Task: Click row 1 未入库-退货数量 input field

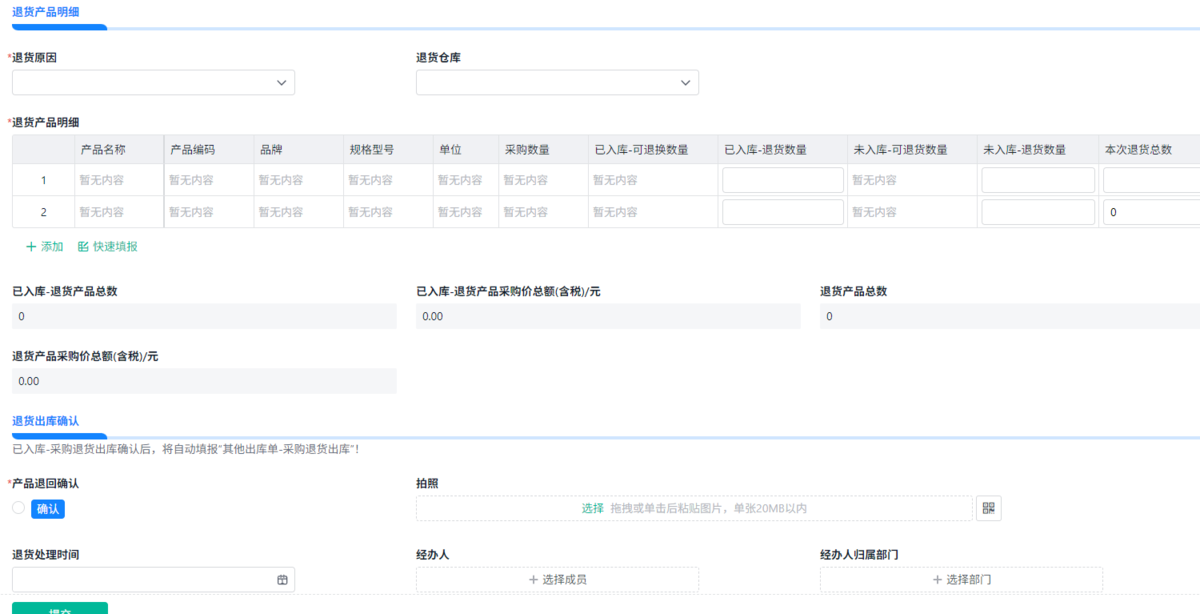Action: coord(1038,181)
